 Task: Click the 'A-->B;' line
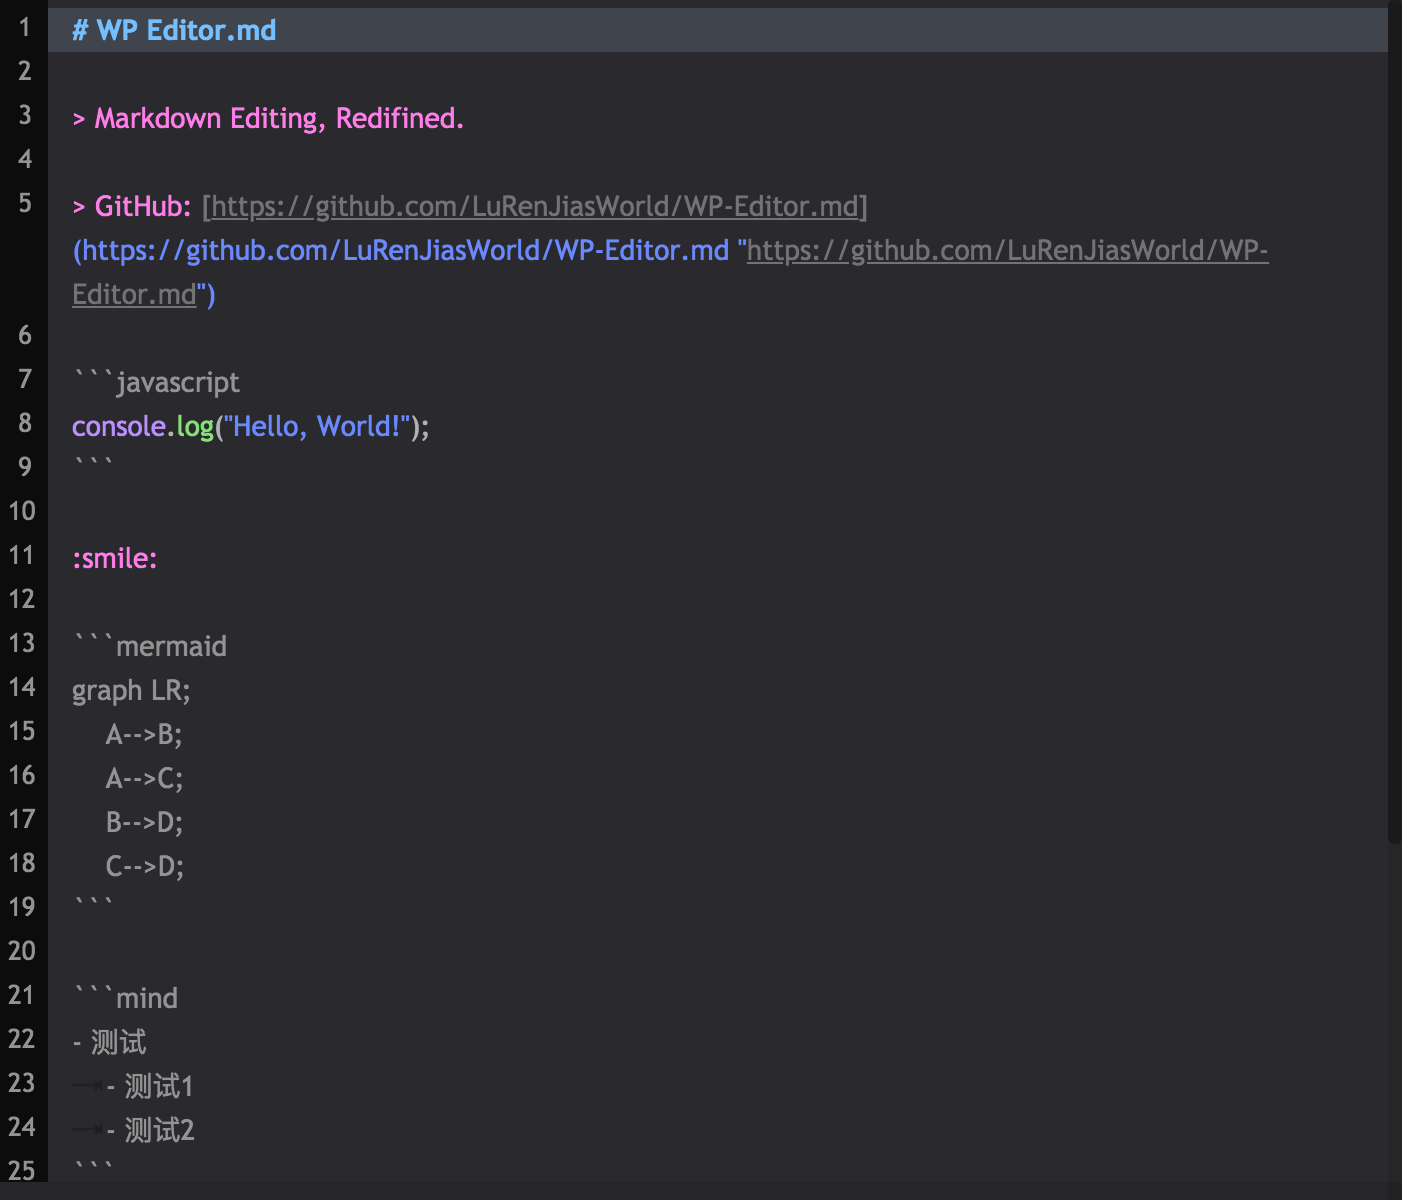[x=144, y=734]
